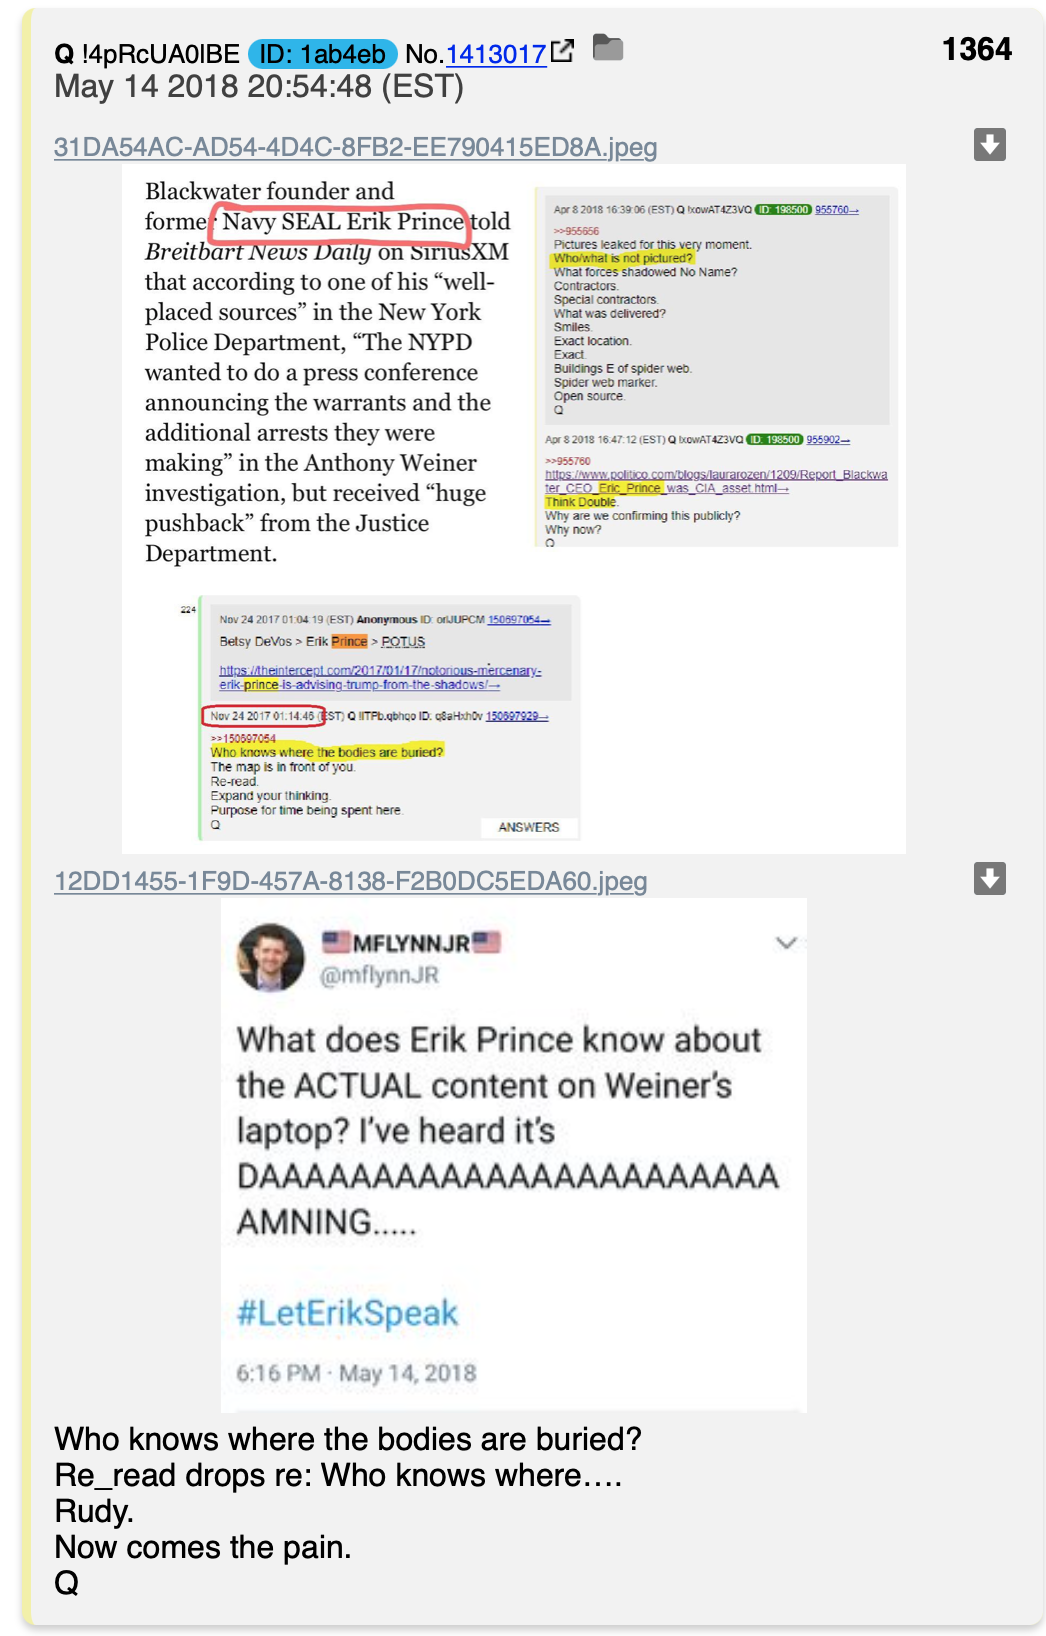1046x1636 pixels.
Task: Open 12DD1455-1F9D-457A-8138-F2B0DC5EDA60.jpeg file link
Action: [x=350, y=882]
